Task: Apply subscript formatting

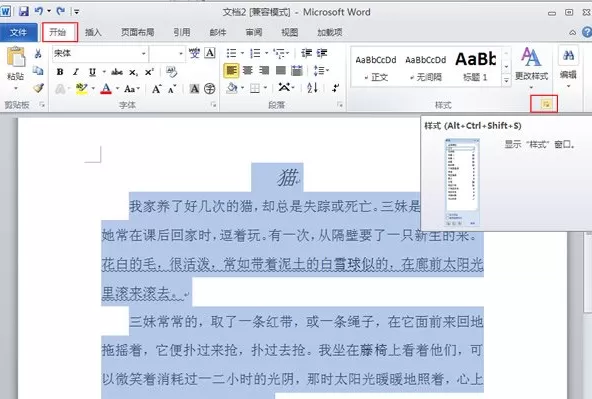Action: 133,72
